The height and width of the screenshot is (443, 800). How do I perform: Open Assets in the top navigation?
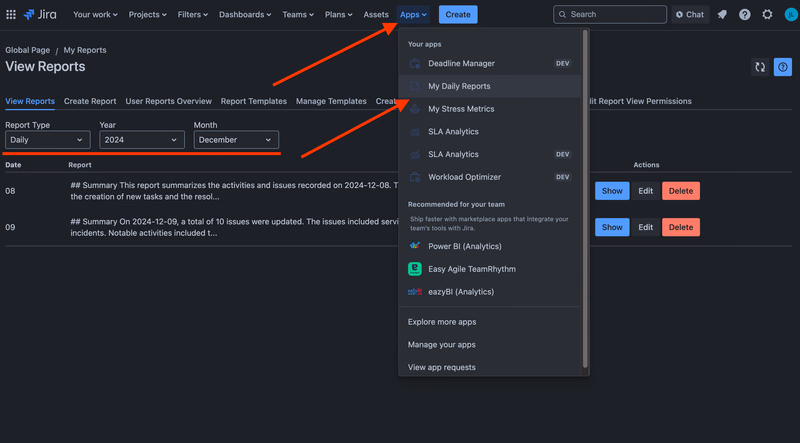(x=376, y=14)
